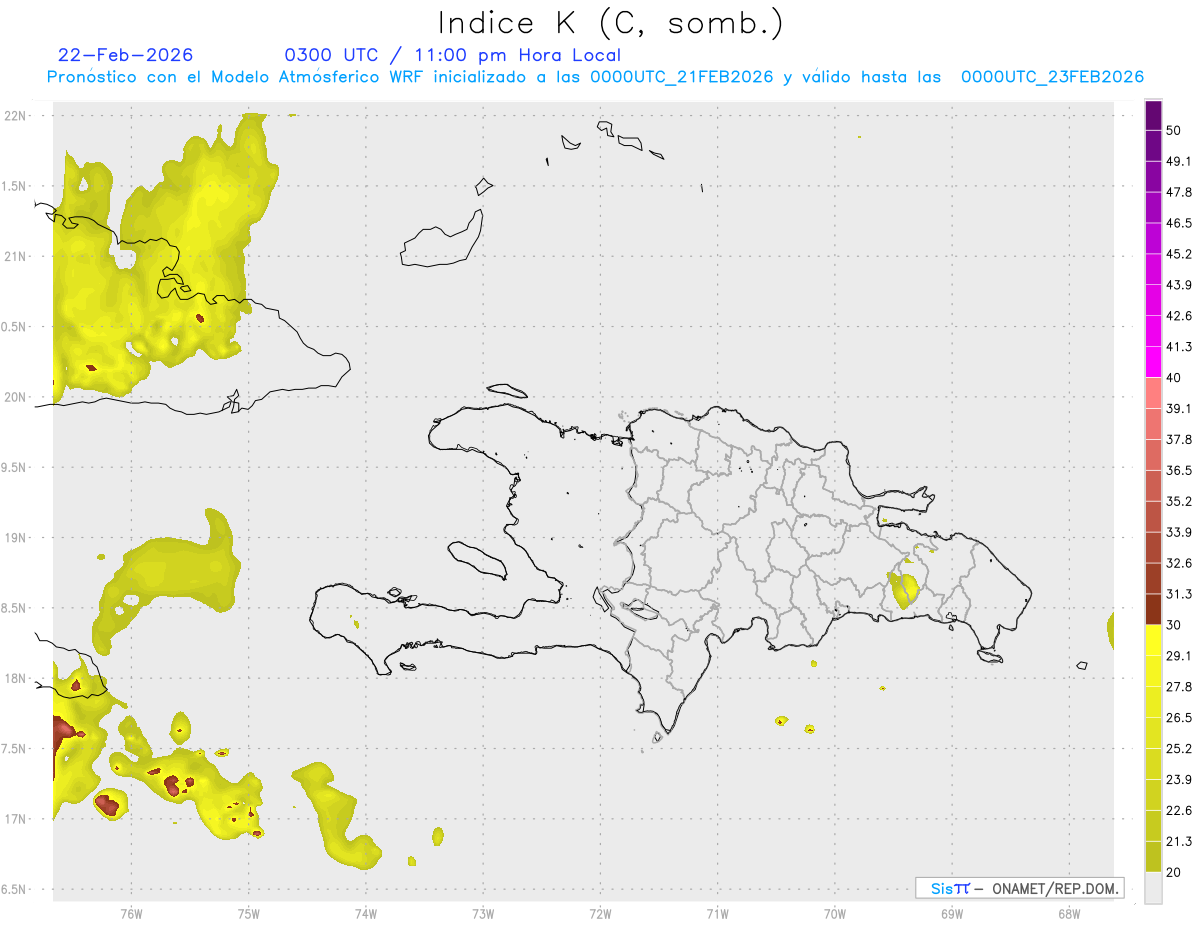Image resolution: width=1200 pixels, height=927 pixels.
Task: Click the yellow shaded patch over eastern Dominican Republic
Action: pyautogui.click(x=903, y=589)
